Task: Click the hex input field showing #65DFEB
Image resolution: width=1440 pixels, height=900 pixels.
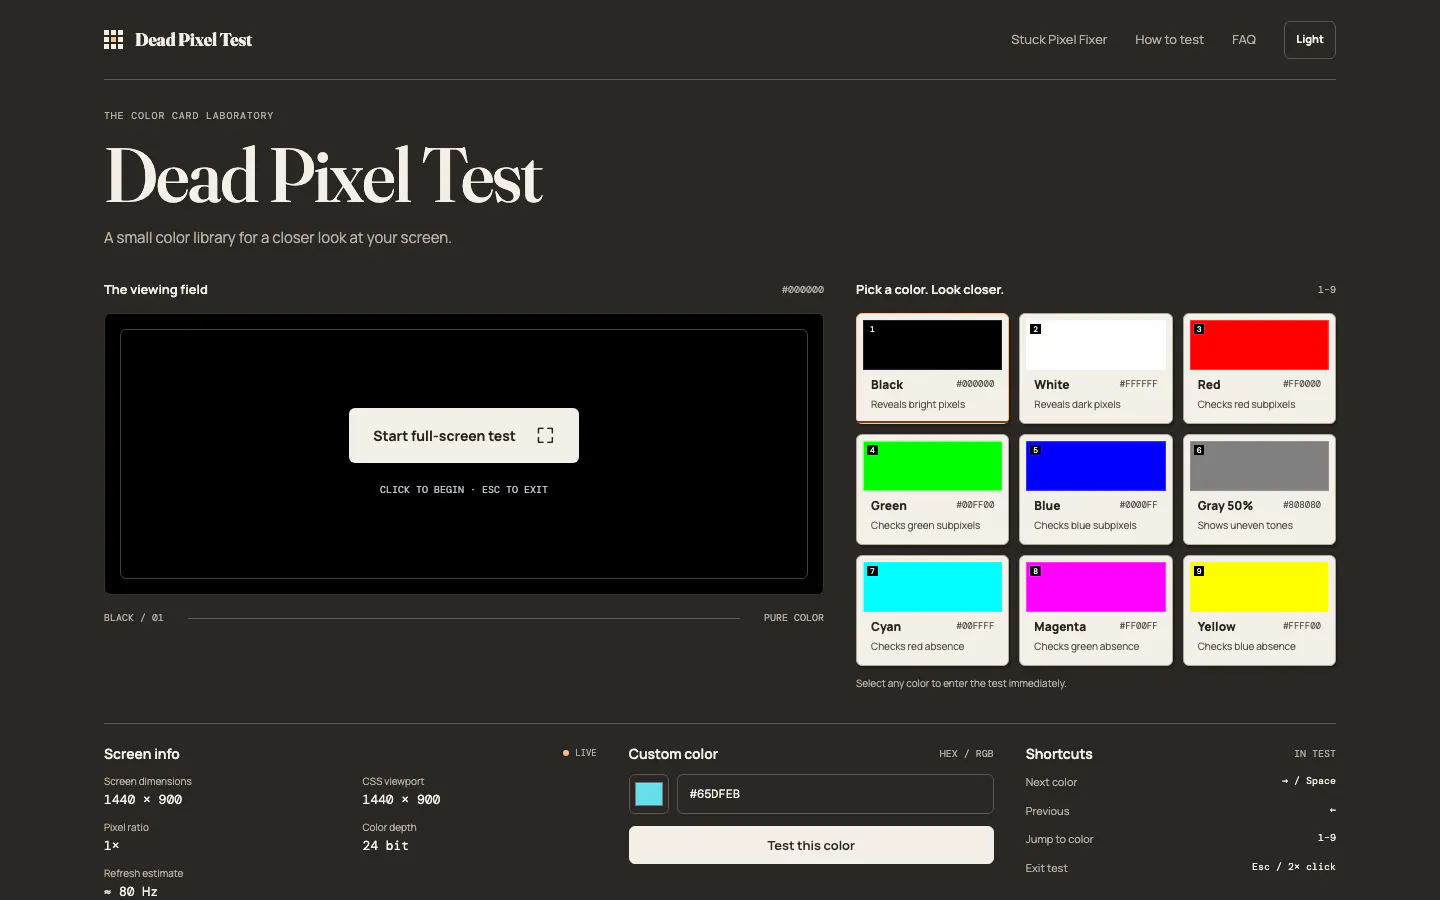Action: point(835,794)
